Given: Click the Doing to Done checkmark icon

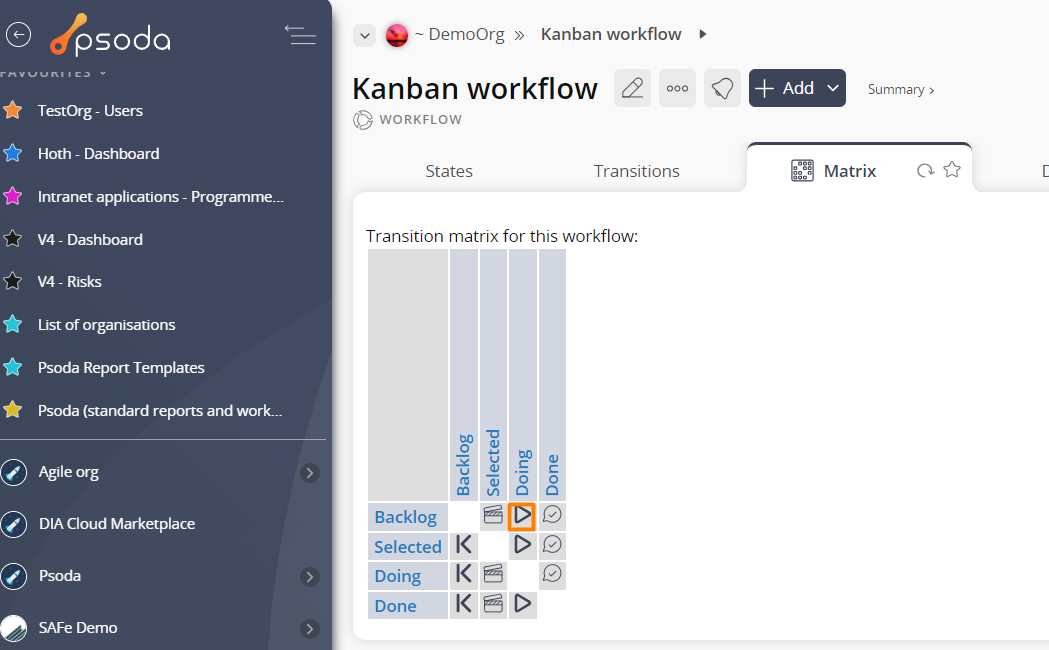Looking at the screenshot, I should 552,574.
